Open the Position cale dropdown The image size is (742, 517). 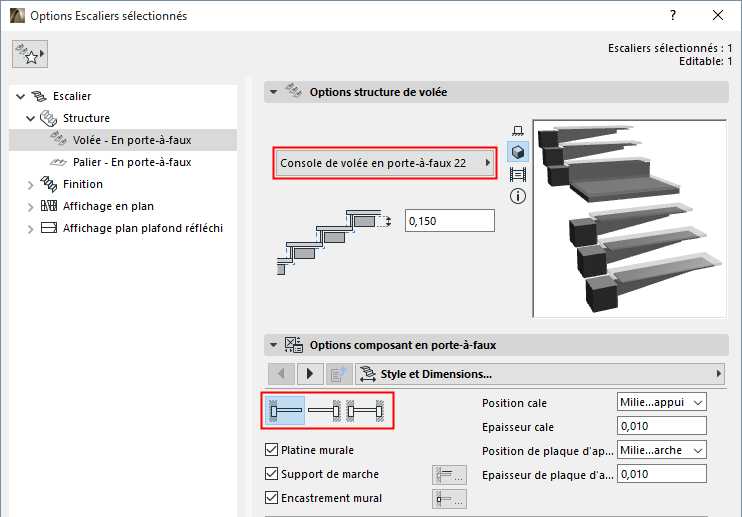pos(662,402)
